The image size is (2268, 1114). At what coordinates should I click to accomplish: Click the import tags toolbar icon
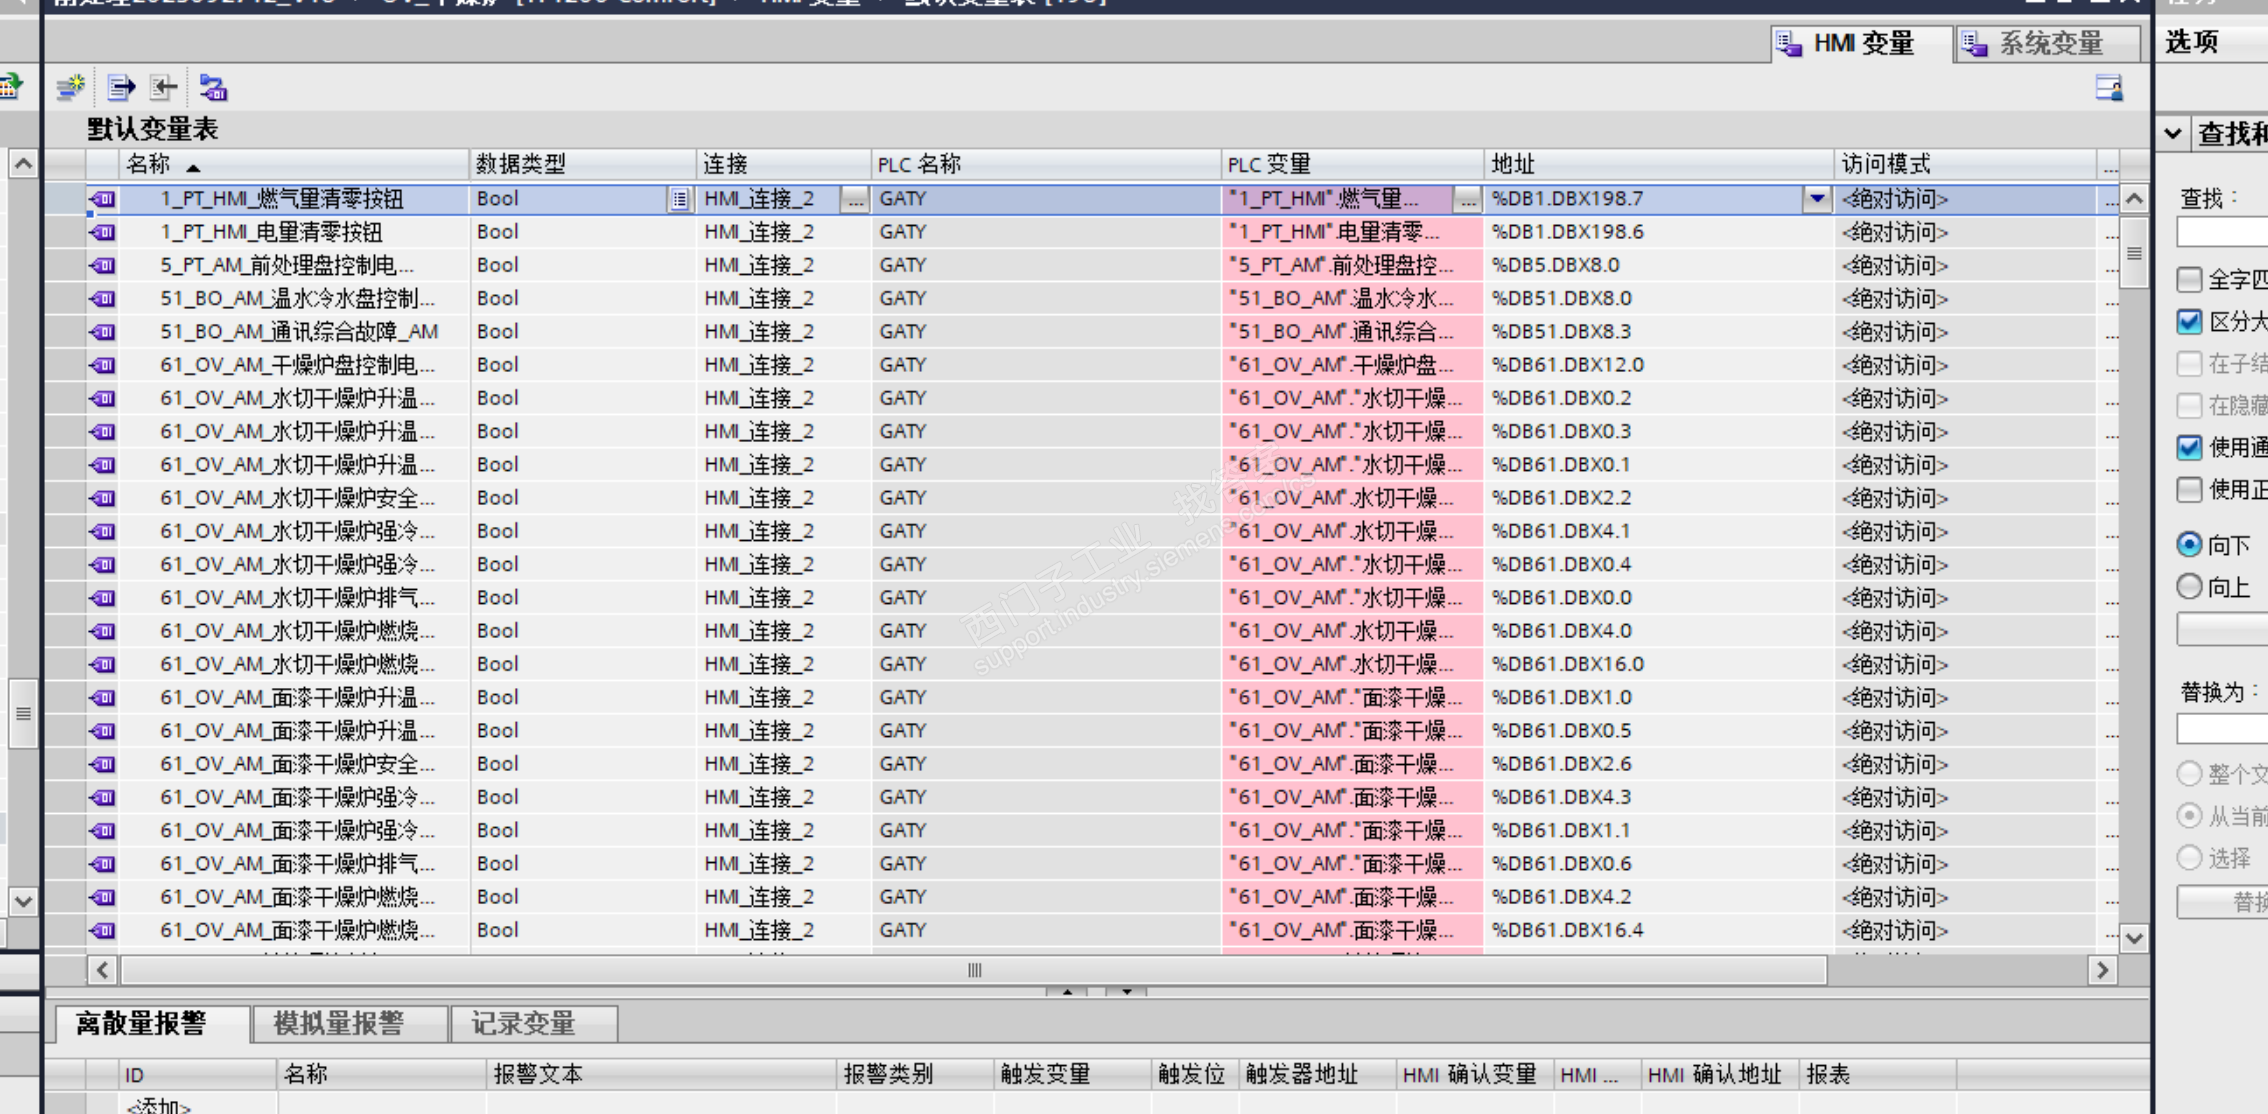coord(164,88)
